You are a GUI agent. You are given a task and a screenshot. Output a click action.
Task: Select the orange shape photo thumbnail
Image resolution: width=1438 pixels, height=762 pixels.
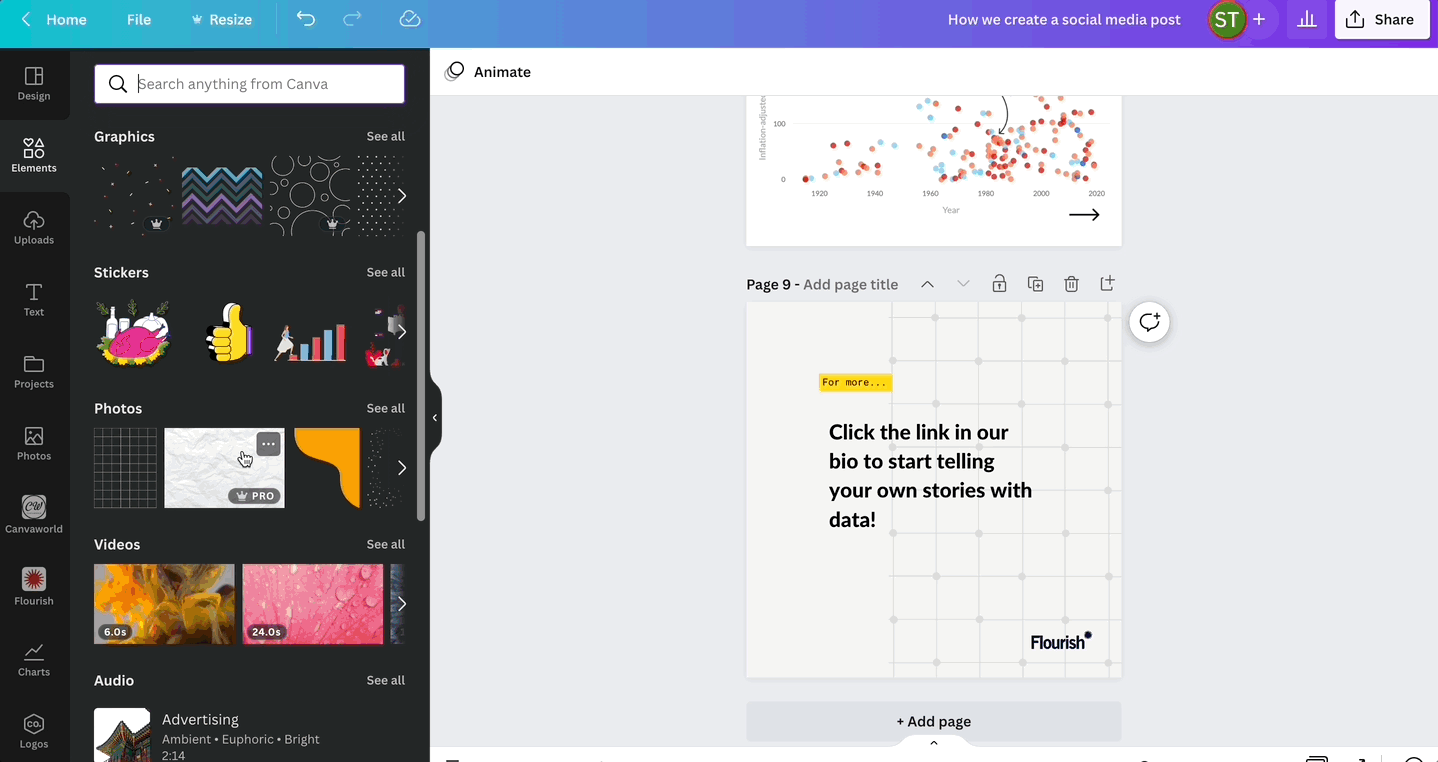click(327, 467)
